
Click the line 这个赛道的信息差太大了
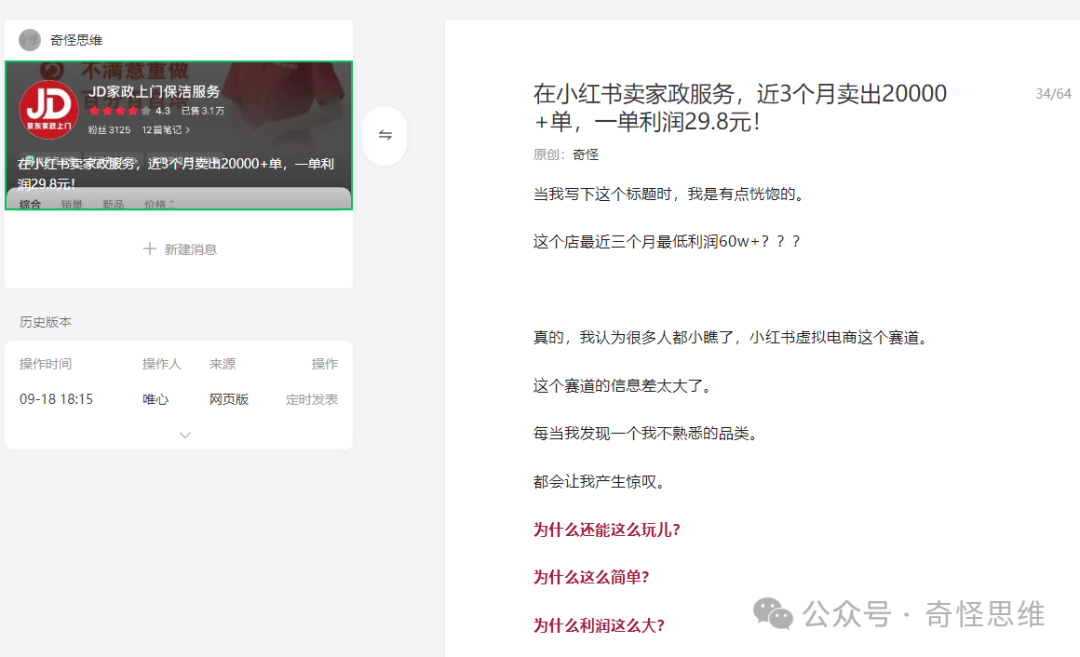[x=622, y=386]
